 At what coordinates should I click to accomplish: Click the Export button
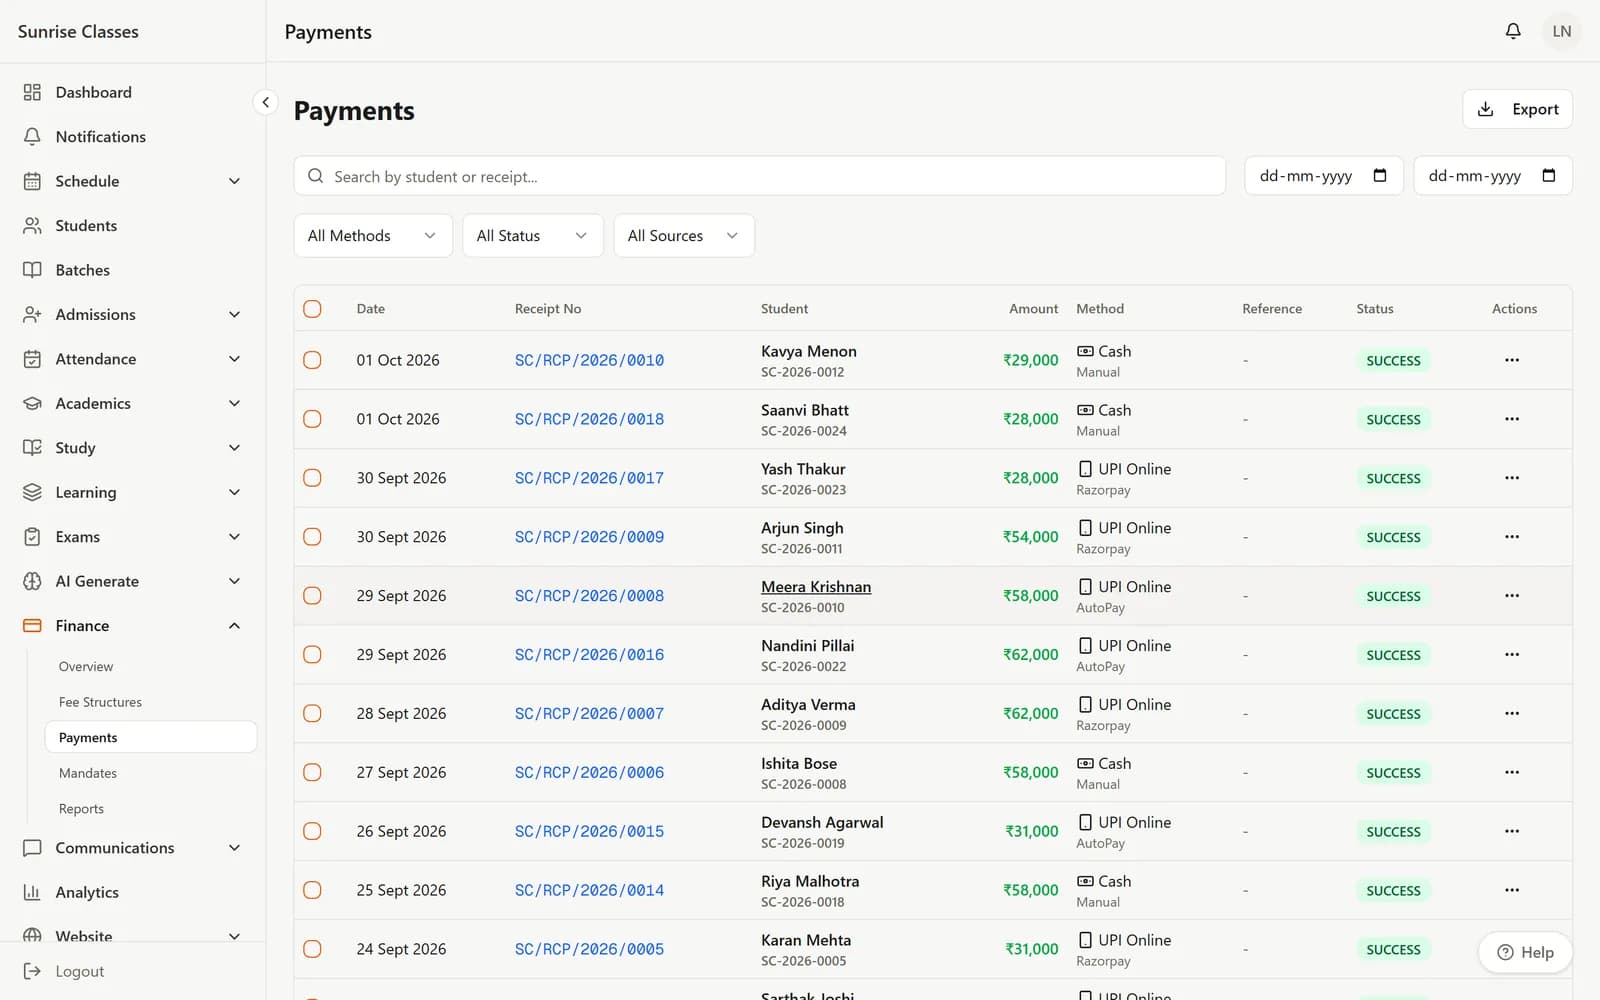(x=1517, y=109)
